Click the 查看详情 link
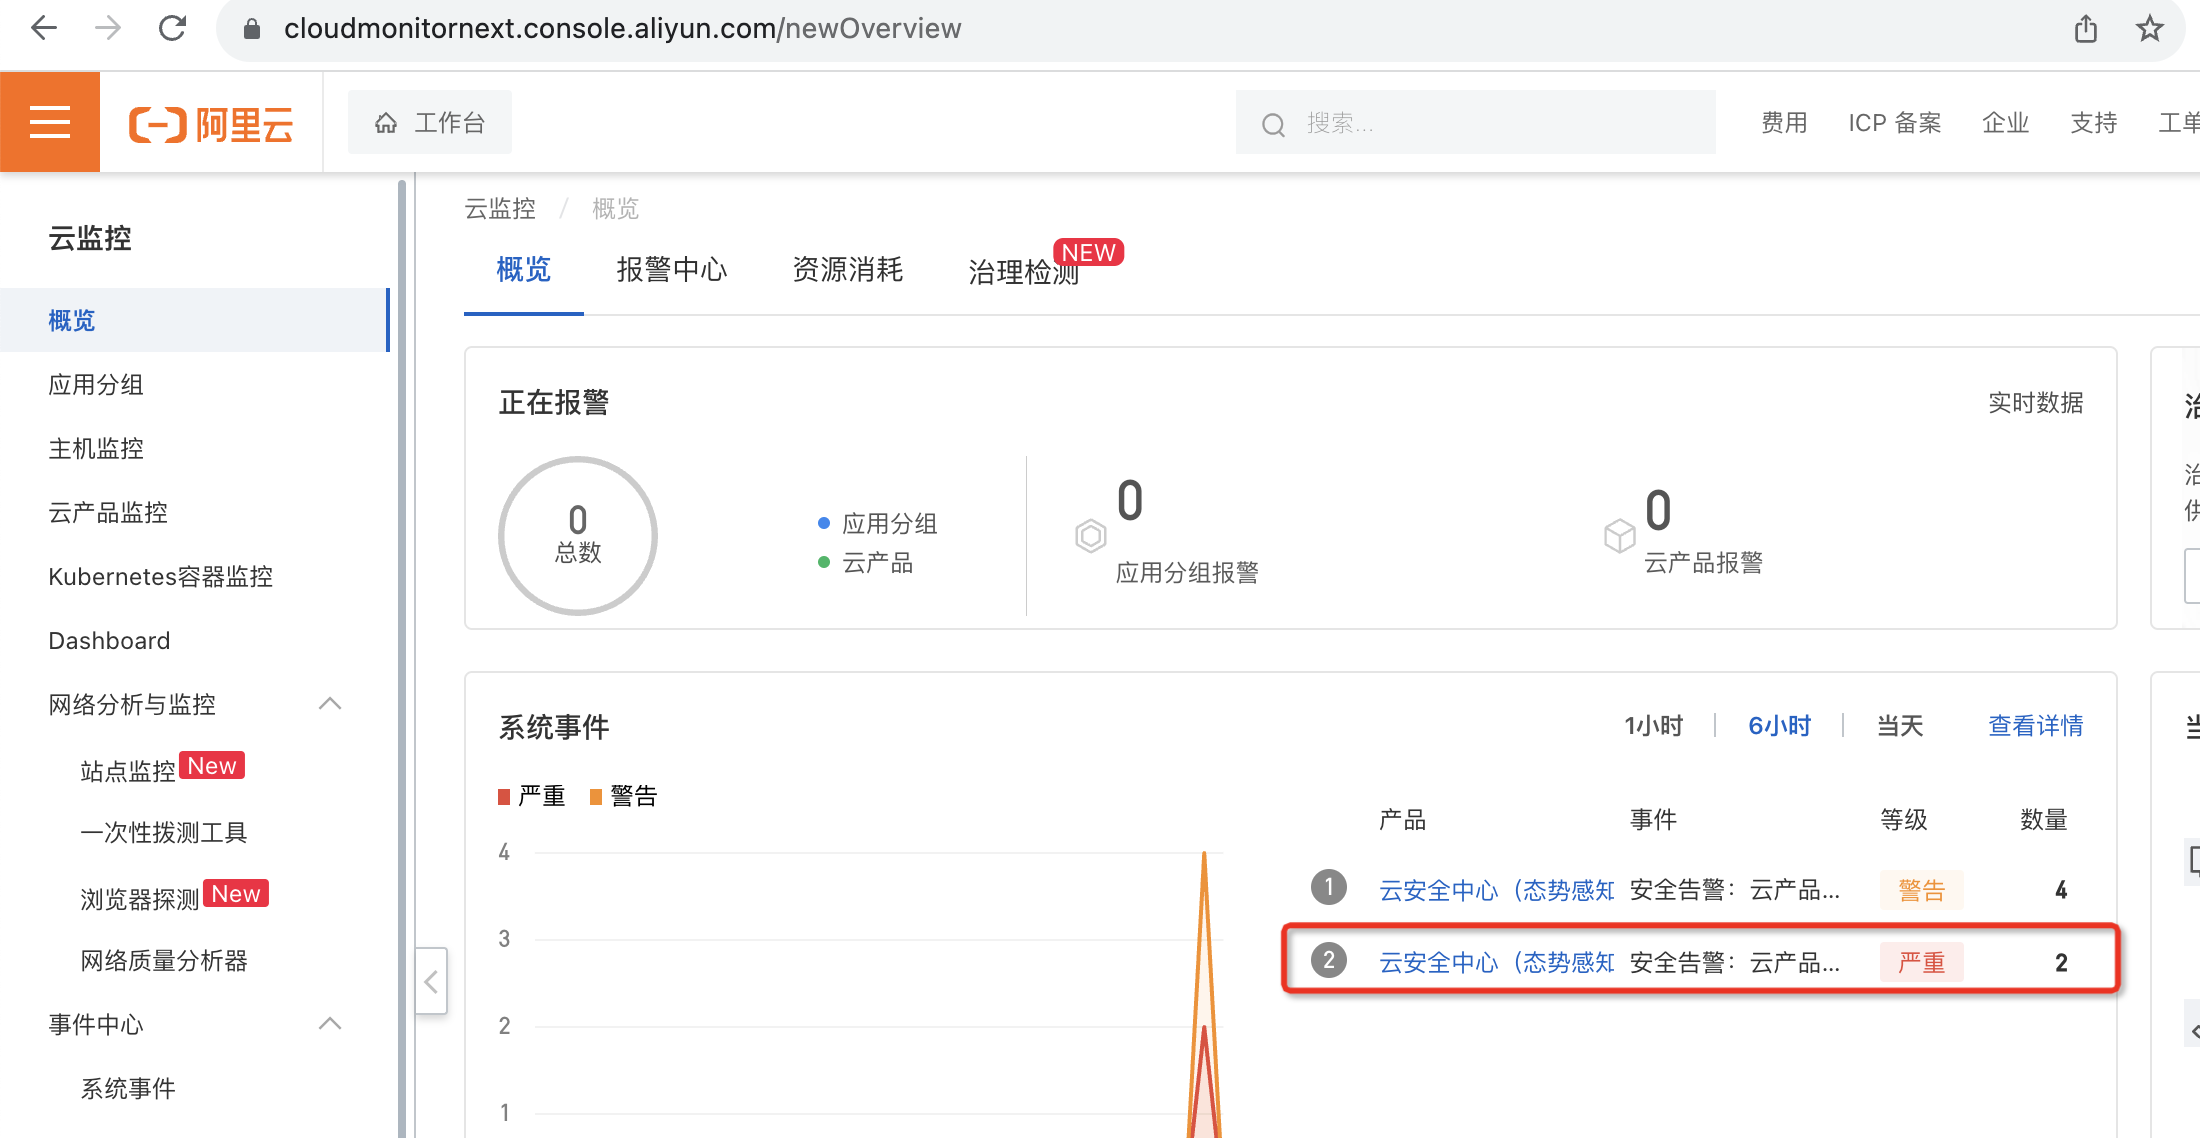 click(2035, 725)
